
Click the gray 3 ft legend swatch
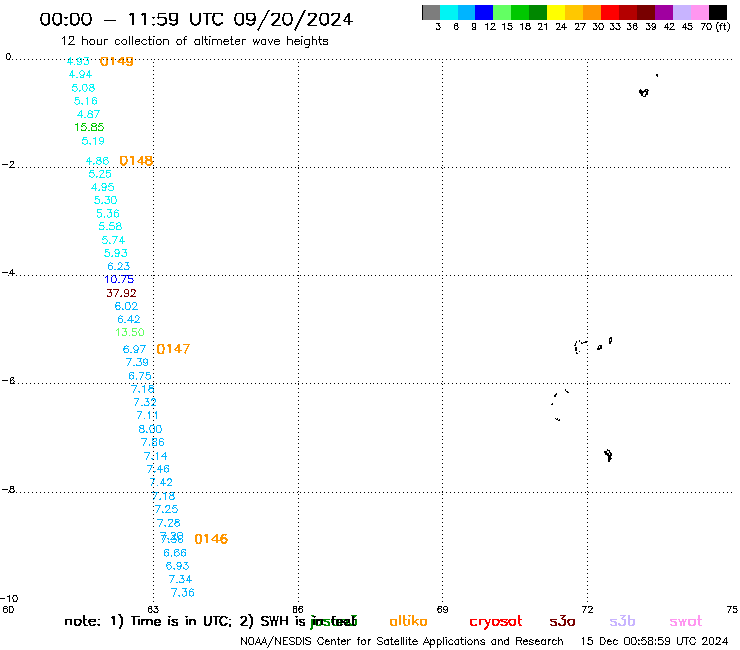point(431,13)
